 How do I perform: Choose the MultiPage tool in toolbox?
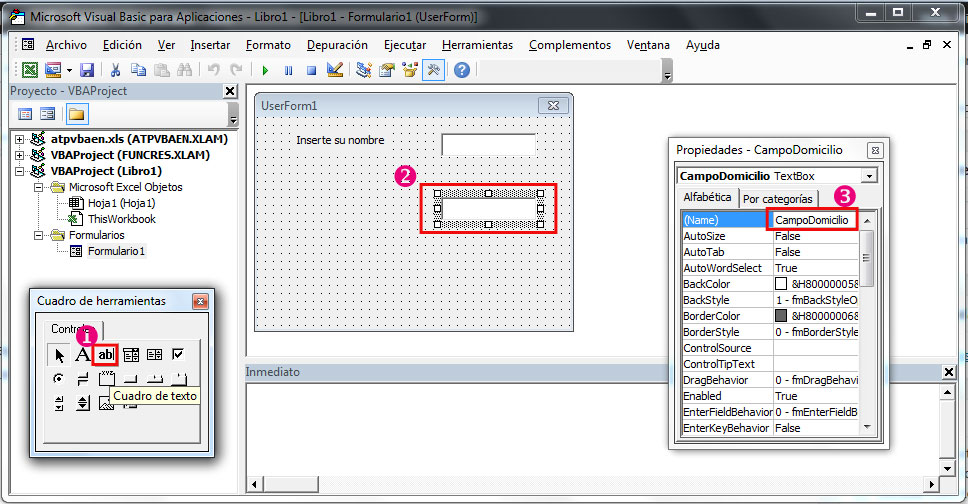click(178, 379)
